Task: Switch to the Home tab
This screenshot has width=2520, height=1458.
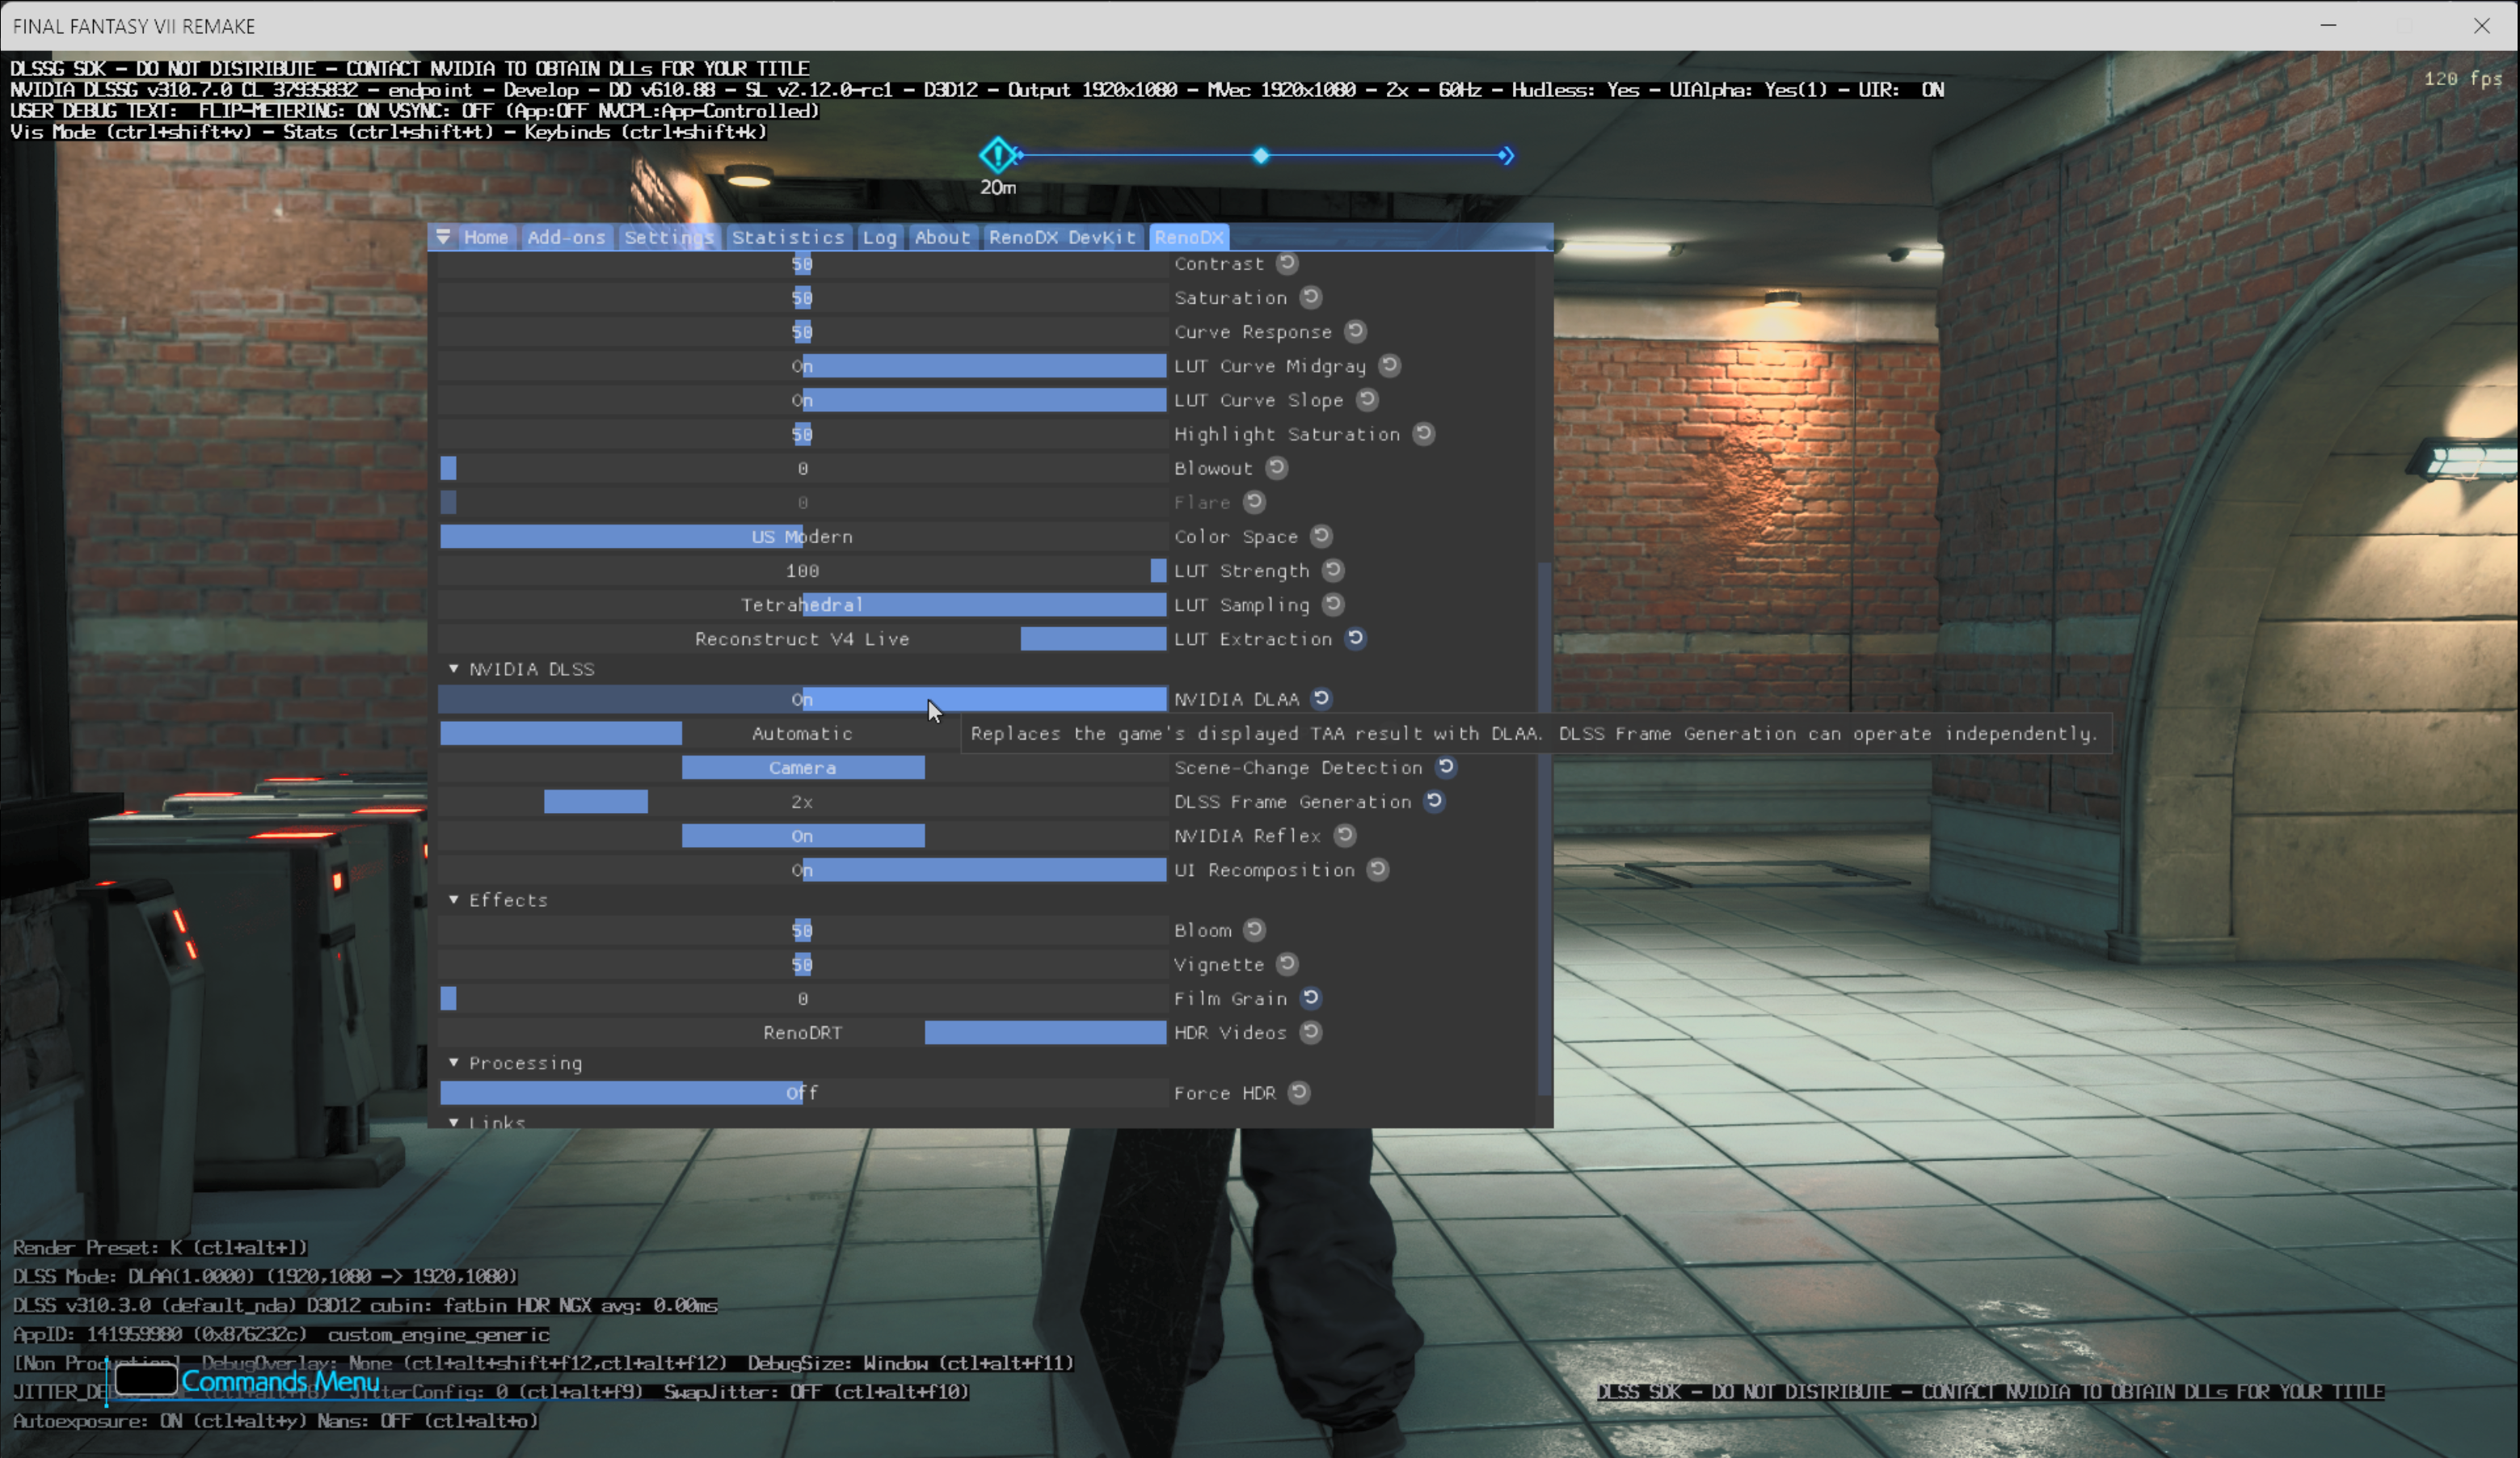Action: (486, 237)
